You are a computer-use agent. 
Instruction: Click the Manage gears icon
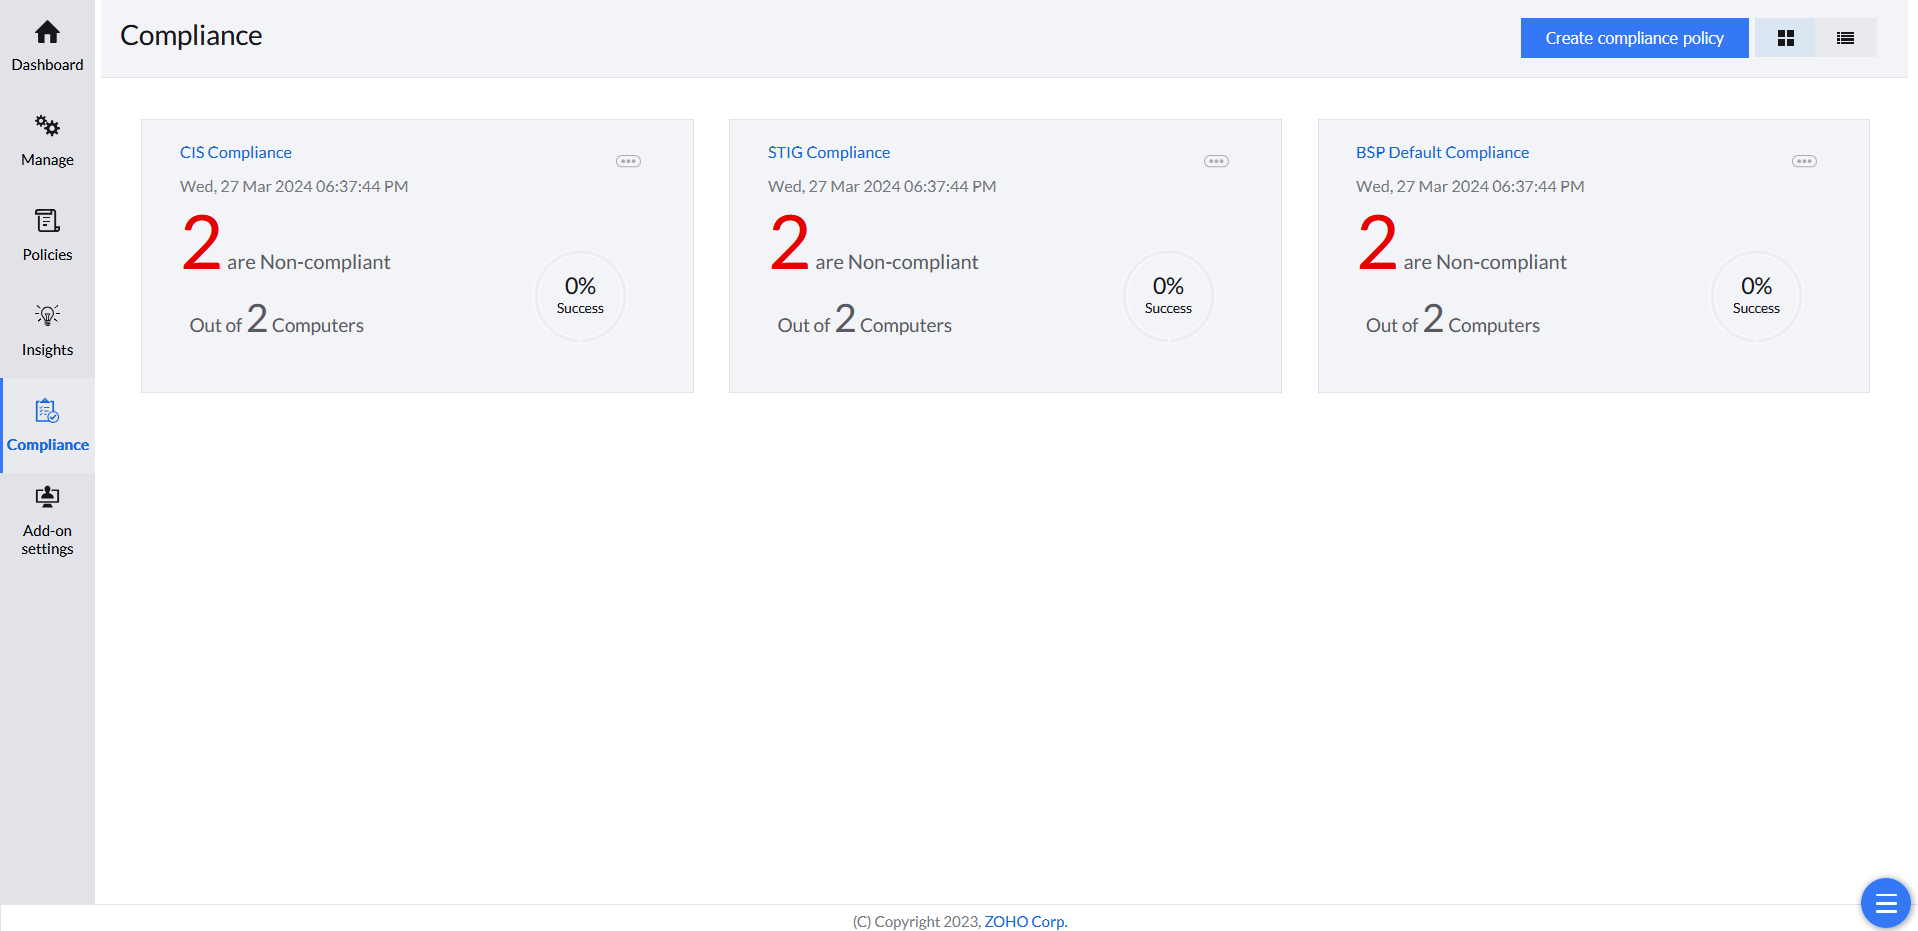[x=47, y=126]
